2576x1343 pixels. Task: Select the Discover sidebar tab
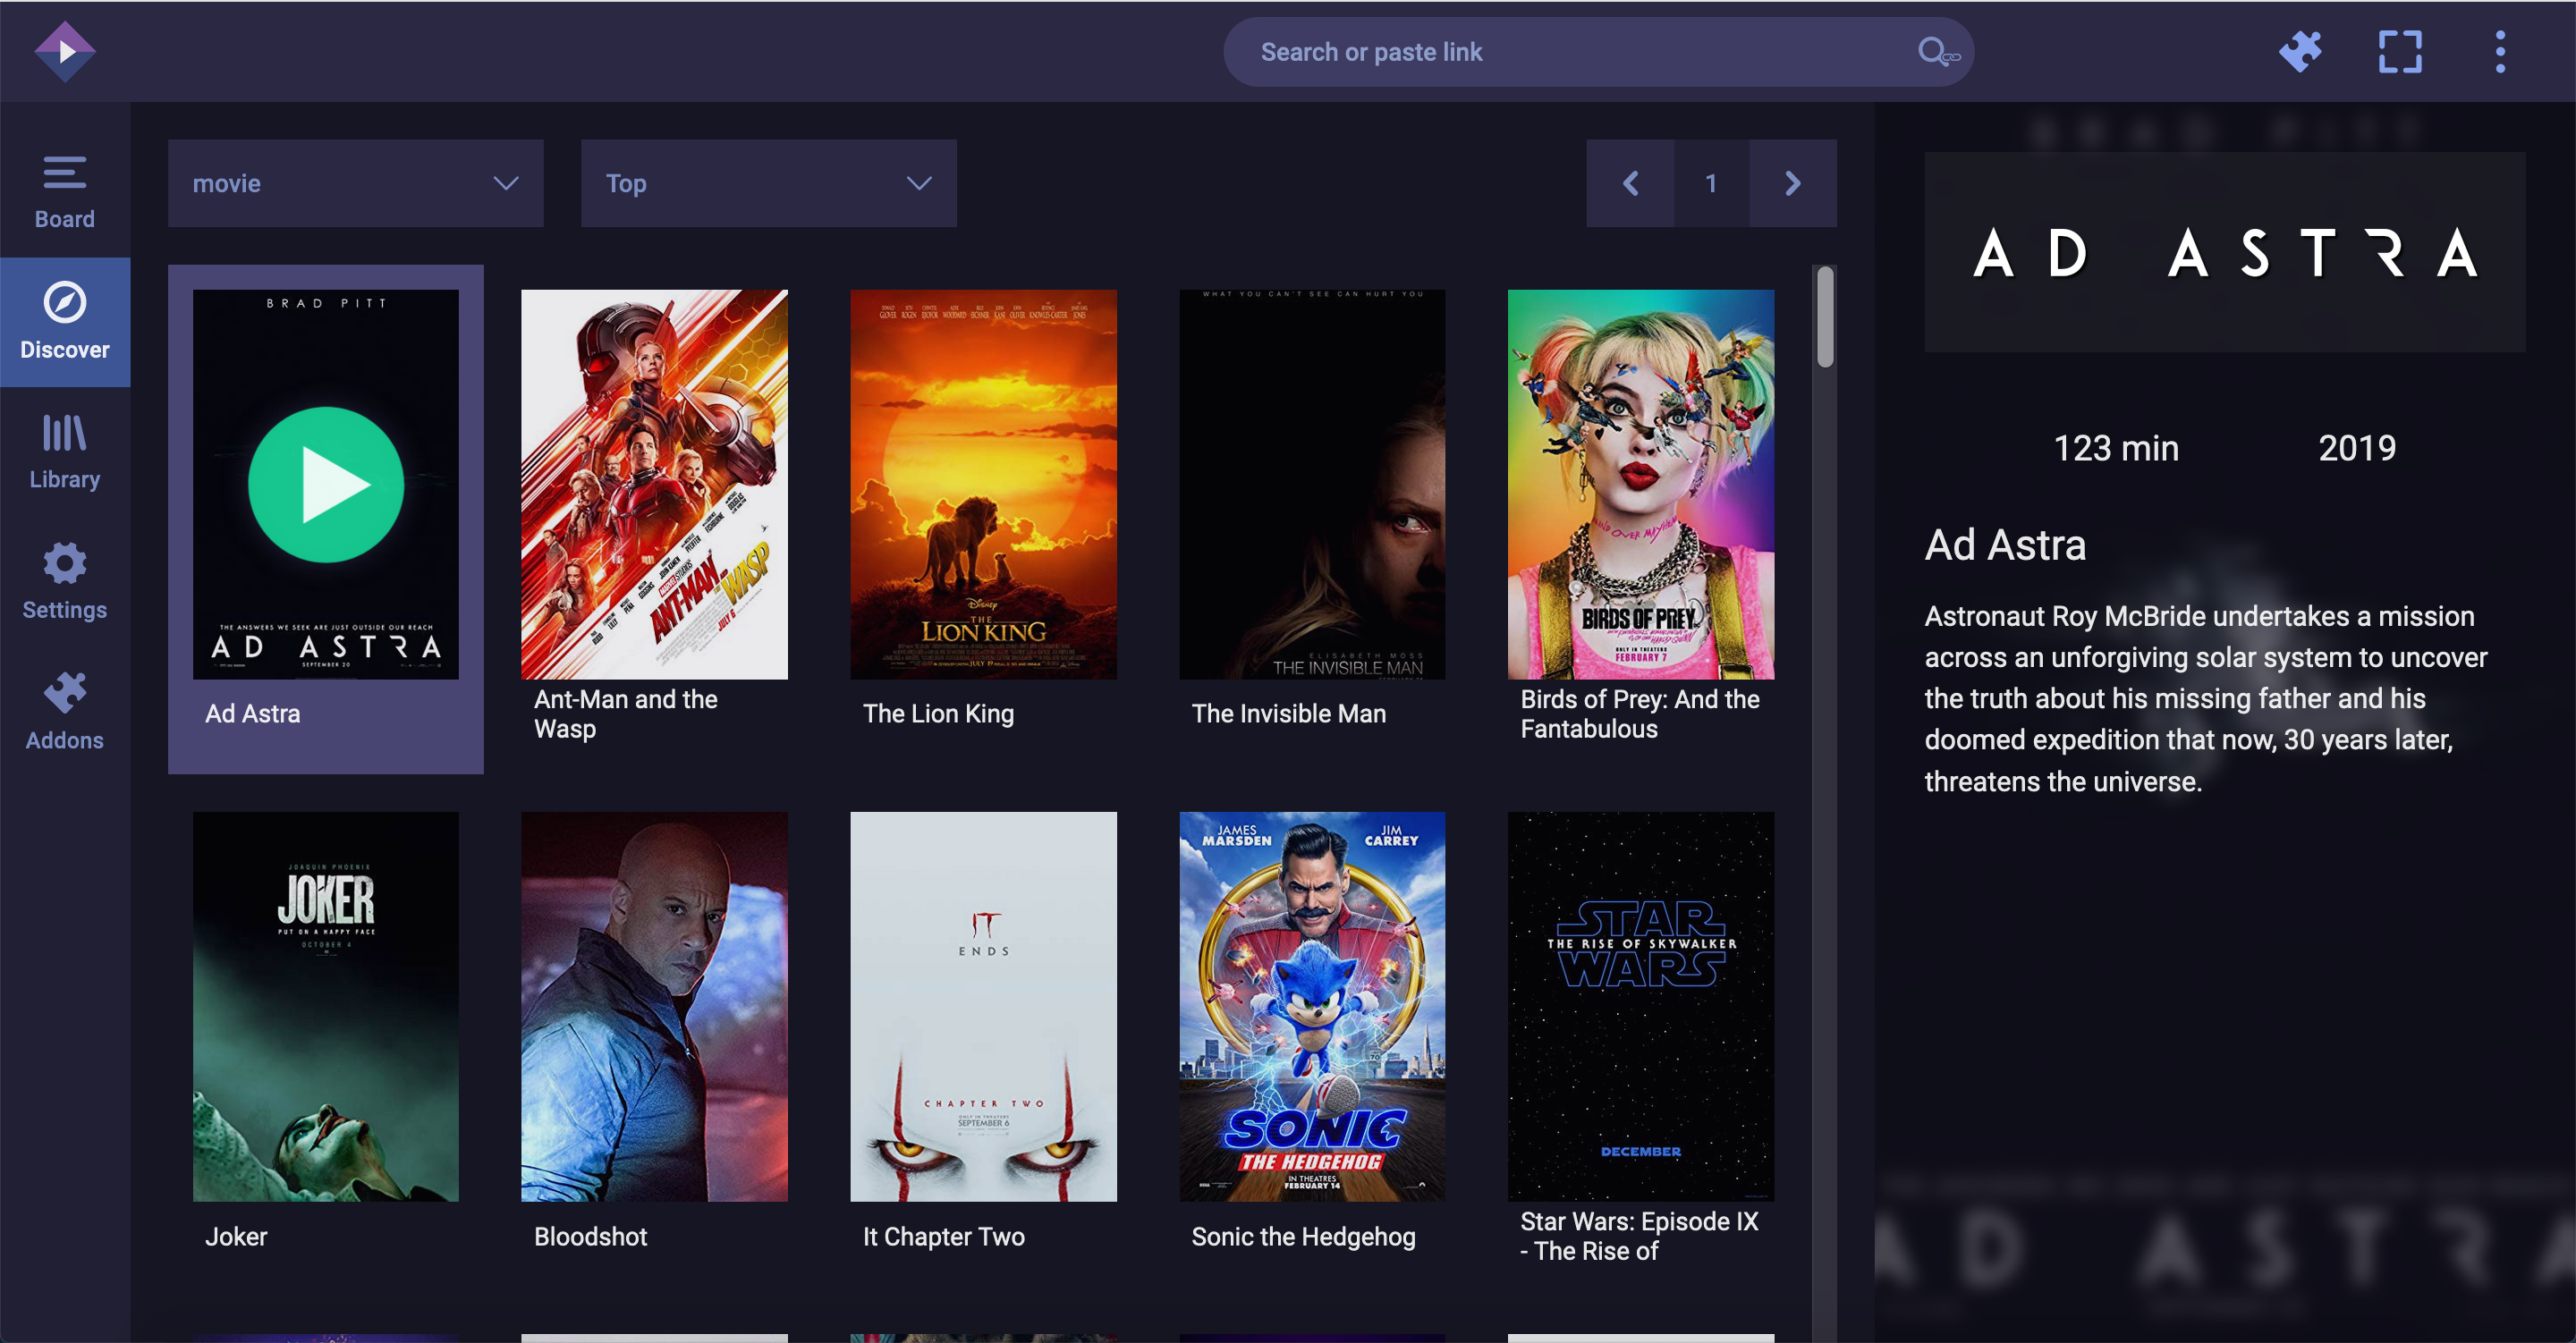[65, 322]
